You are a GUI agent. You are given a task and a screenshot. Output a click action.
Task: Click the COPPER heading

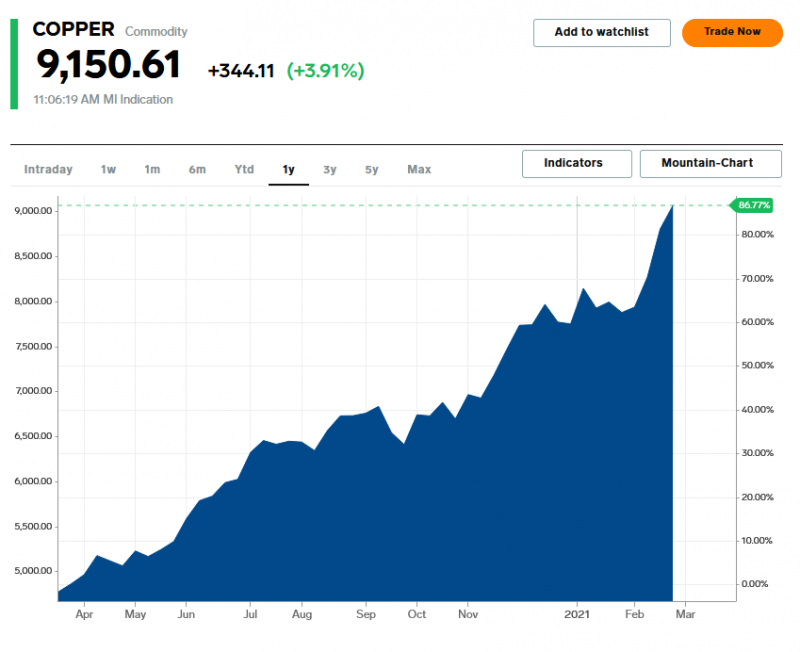click(x=73, y=30)
